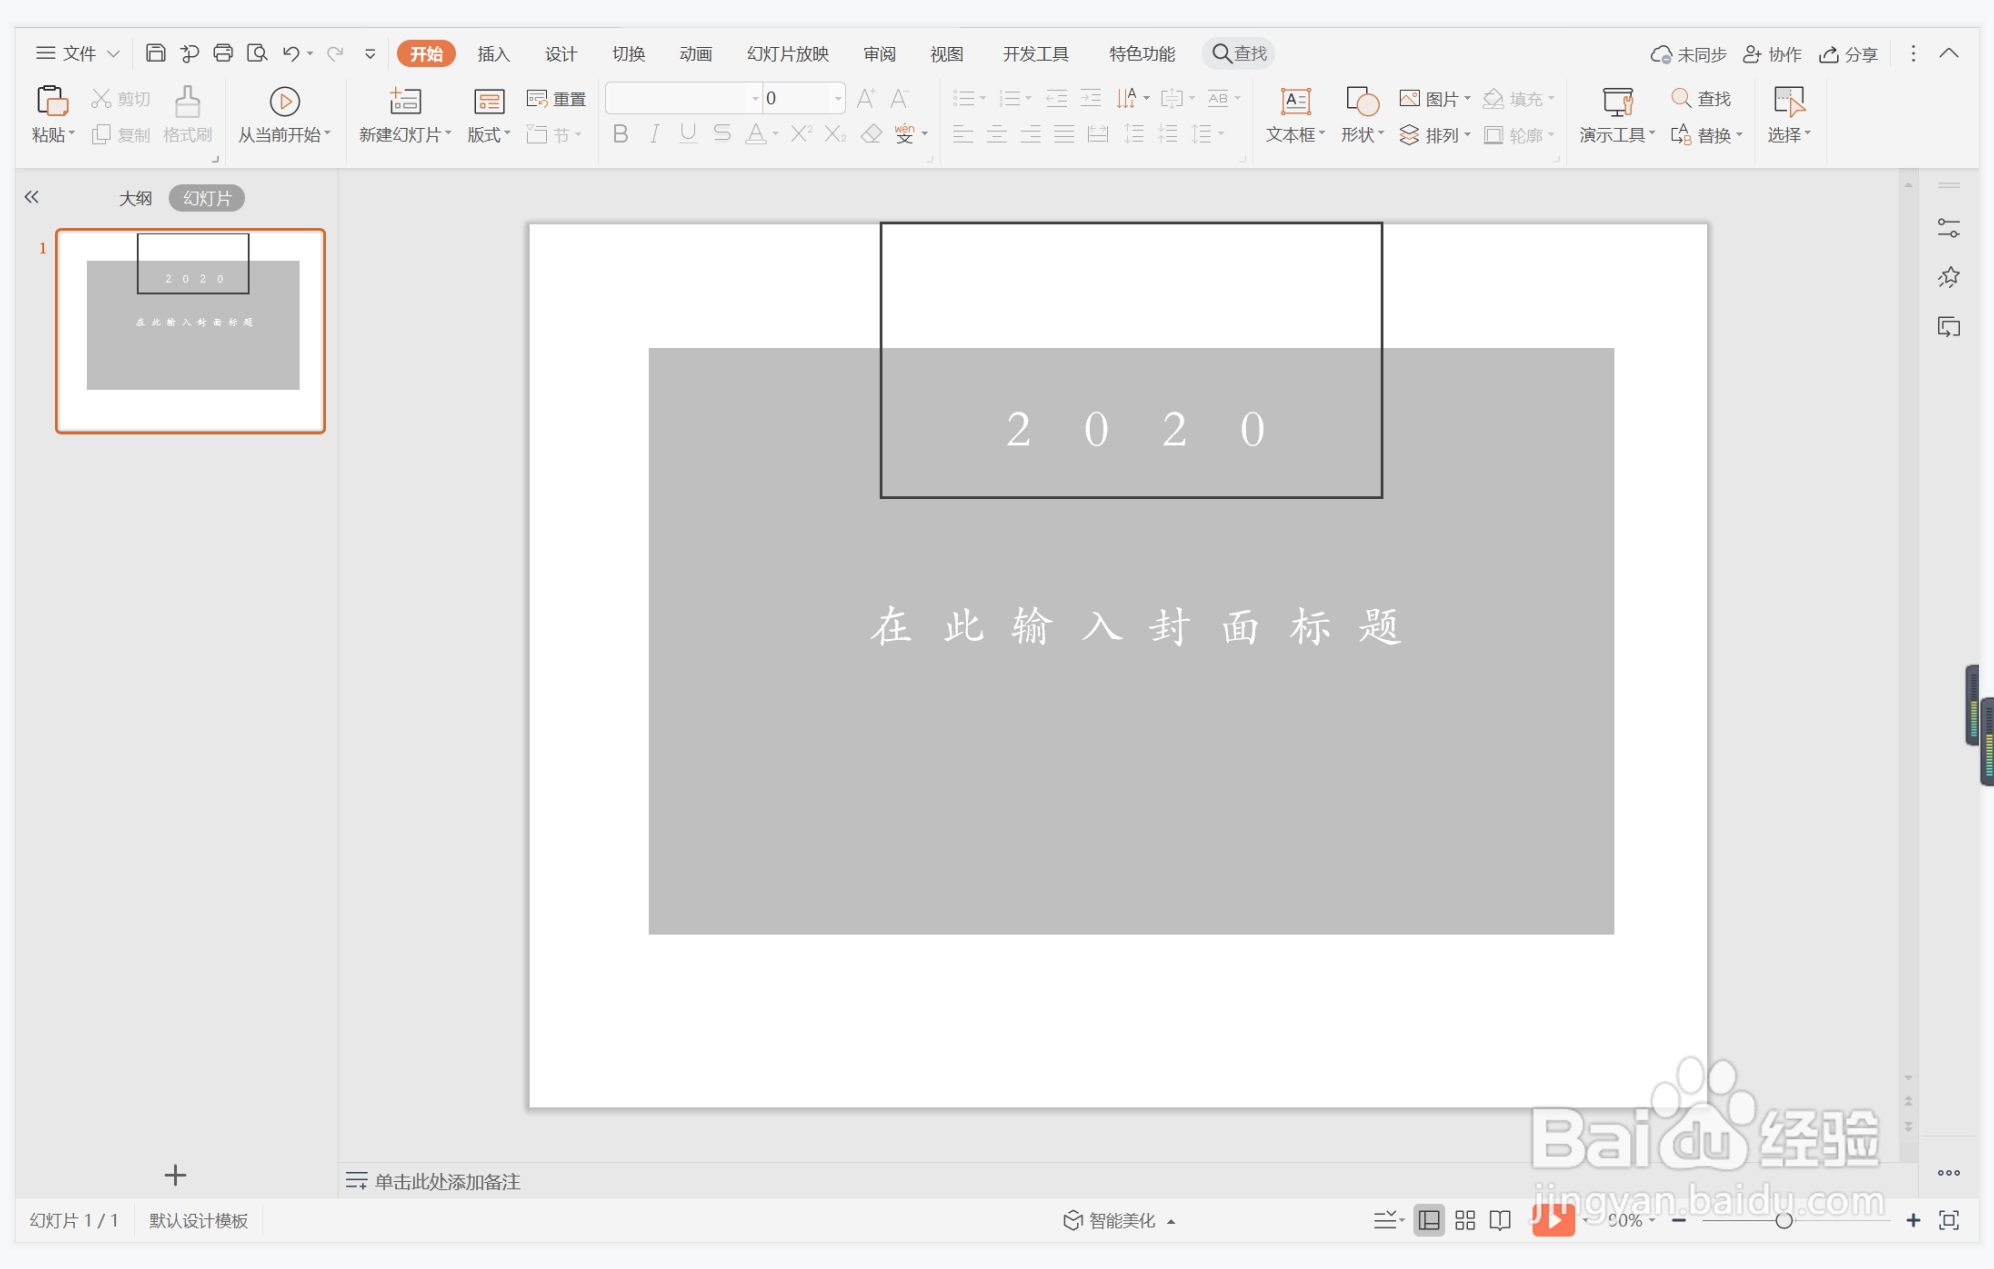
Task: Click the 分享 share button
Action: [x=1849, y=54]
